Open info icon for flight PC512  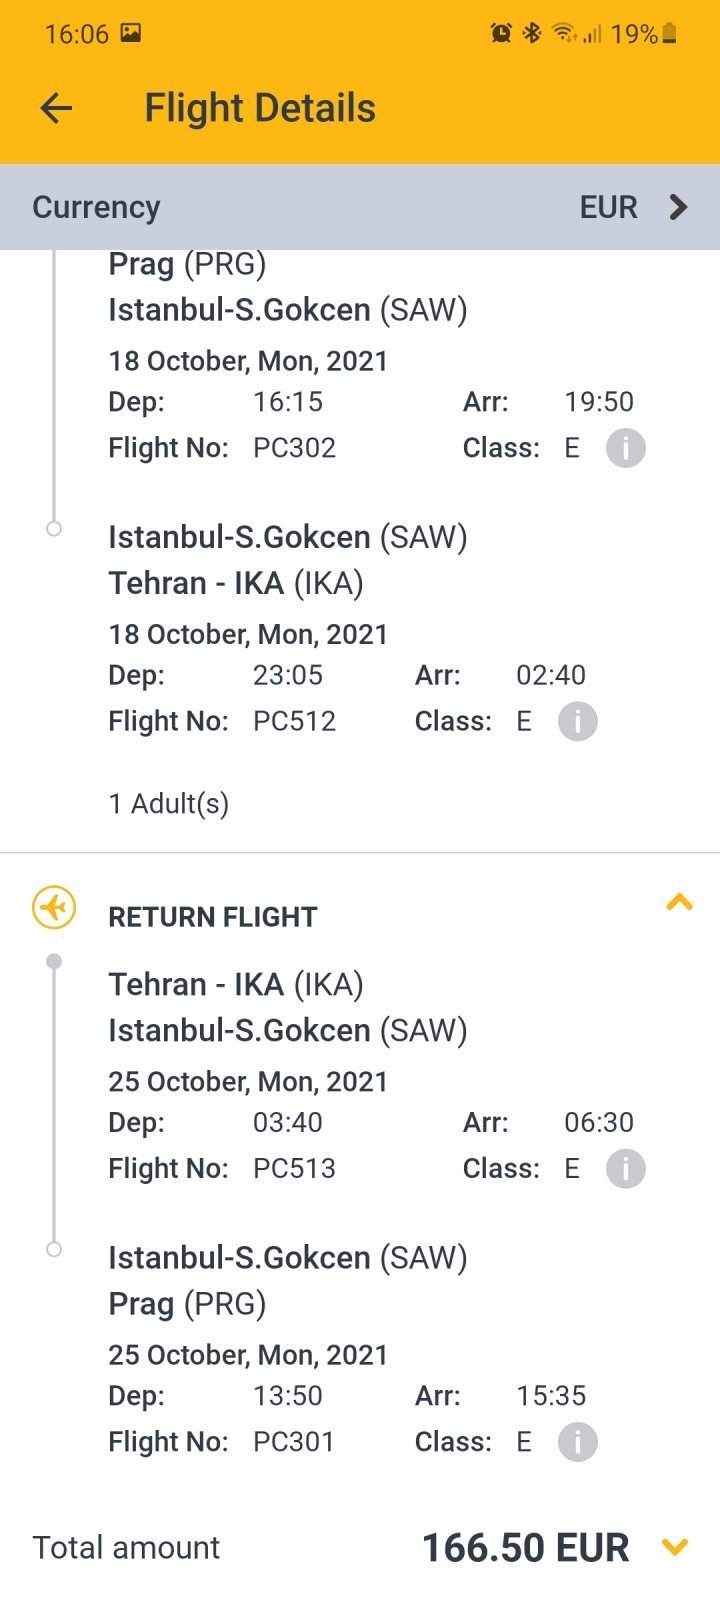(577, 721)
